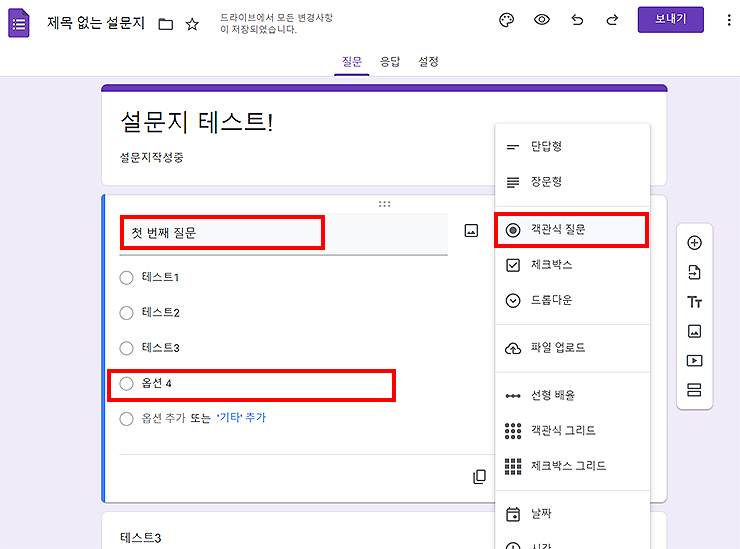Add image from the side toolbar
Viewport: 740px width, 549px height.
pos(694,331)
